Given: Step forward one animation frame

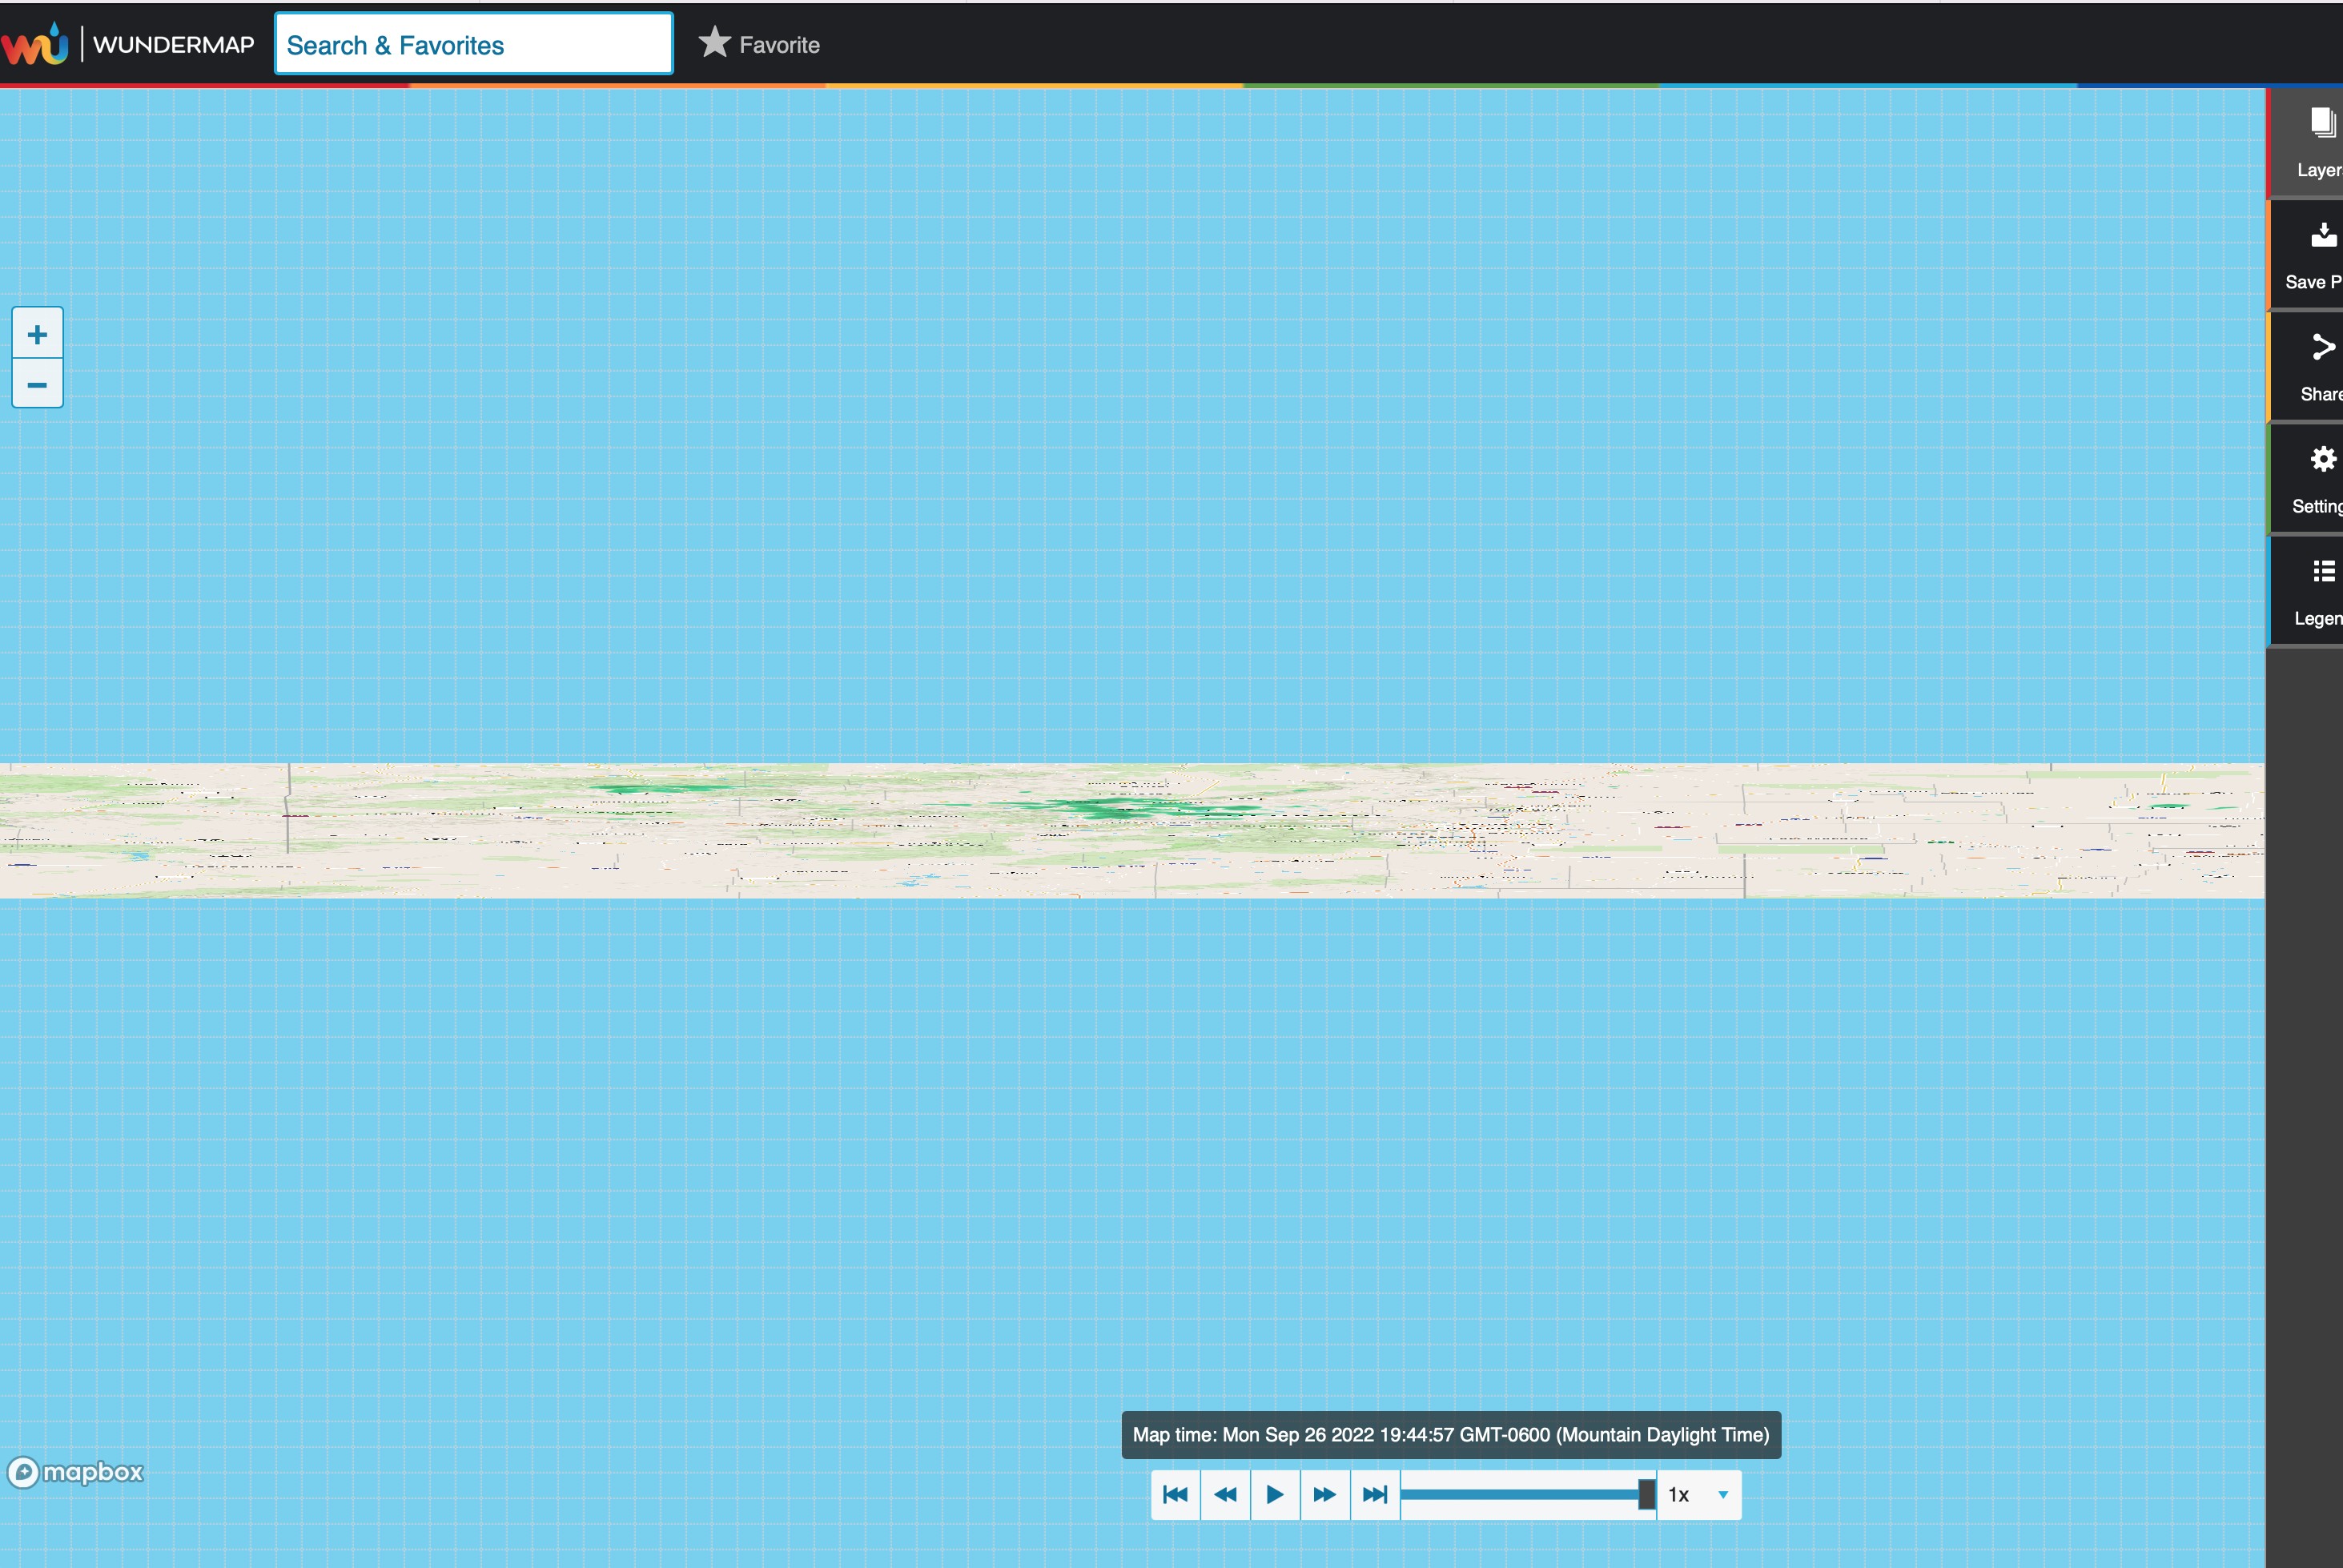Looking at the screenshot, I should 1325,1495.
